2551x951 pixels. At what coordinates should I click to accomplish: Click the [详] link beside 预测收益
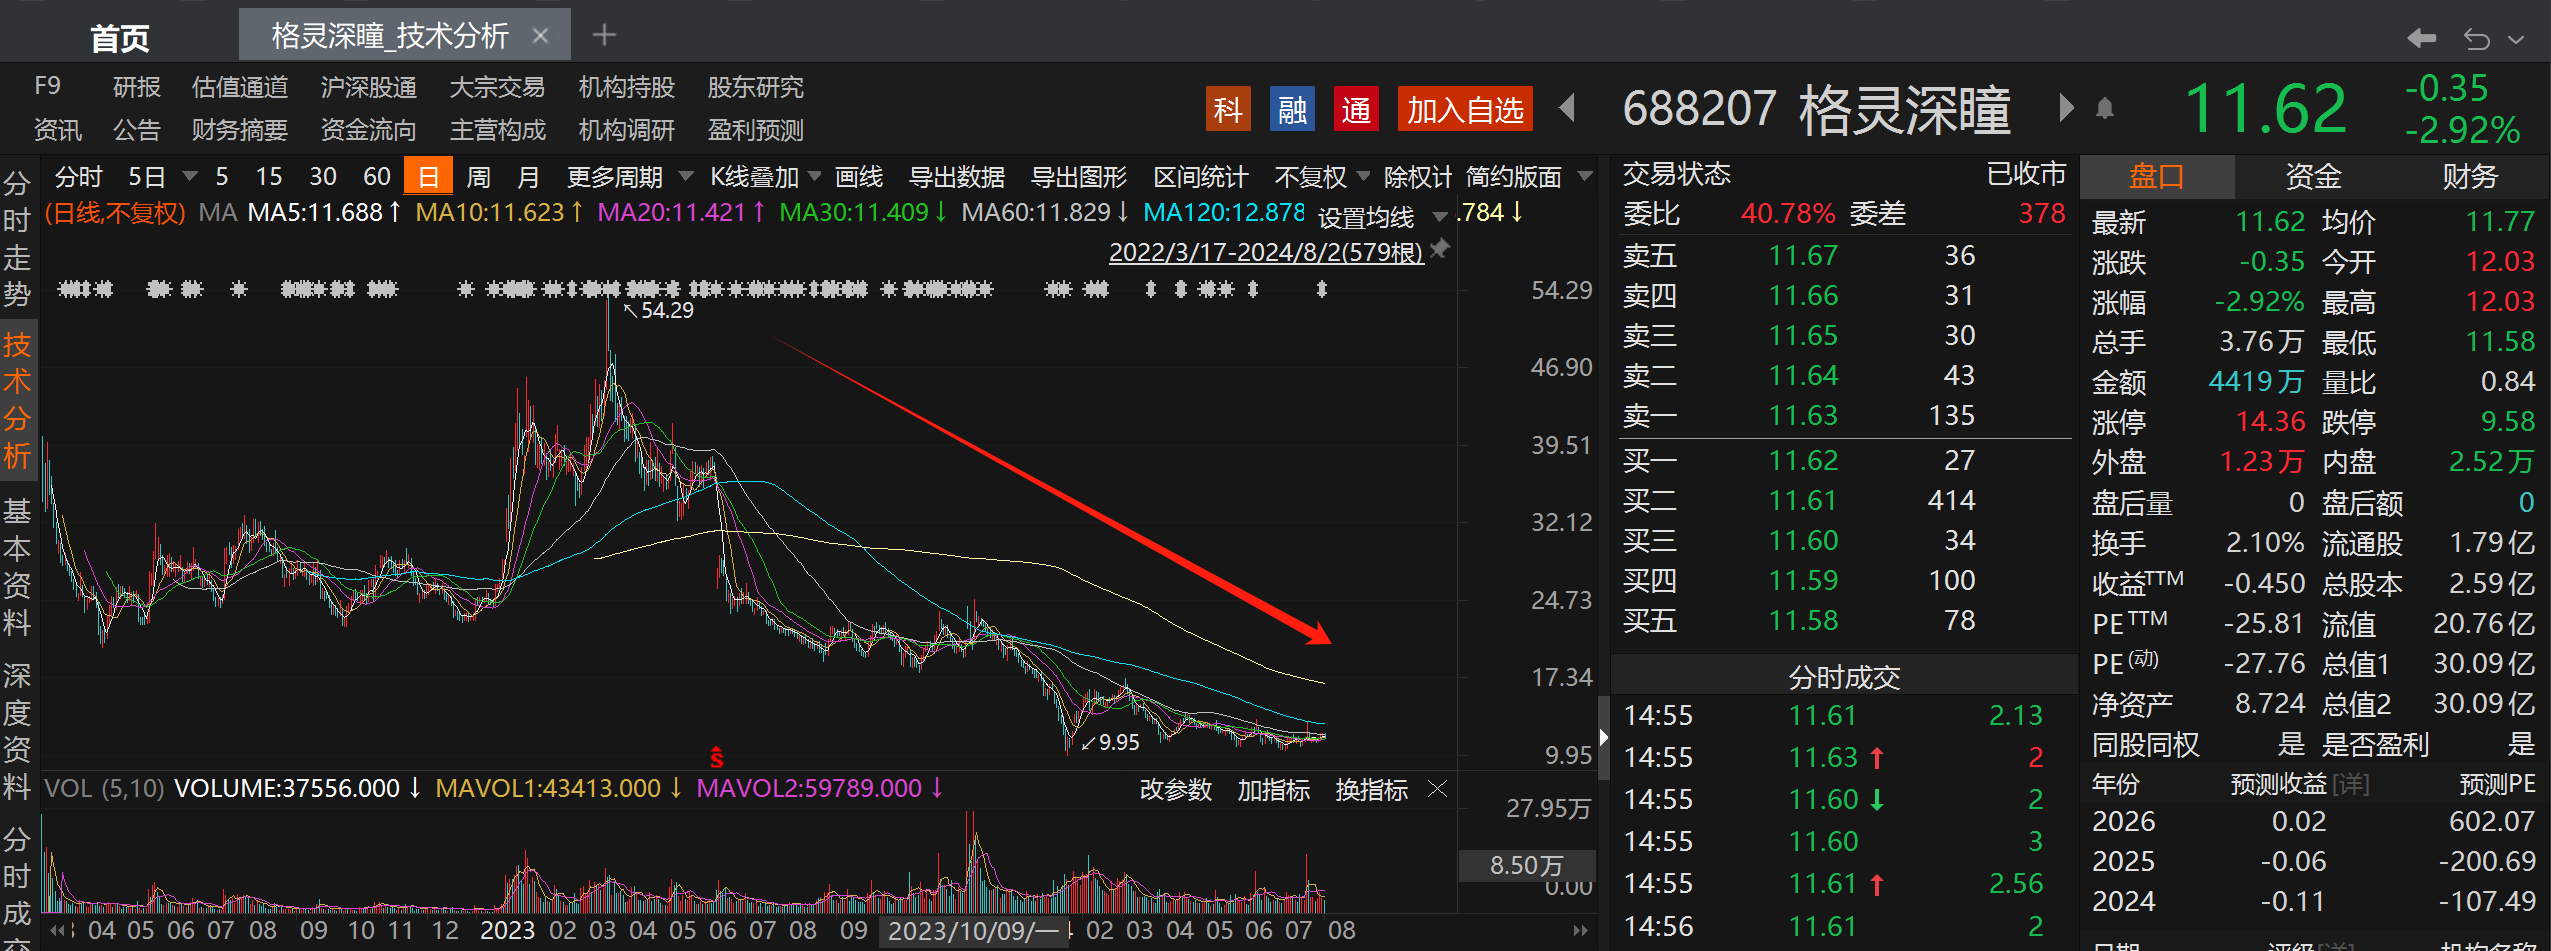click(x=2351, y=784)
